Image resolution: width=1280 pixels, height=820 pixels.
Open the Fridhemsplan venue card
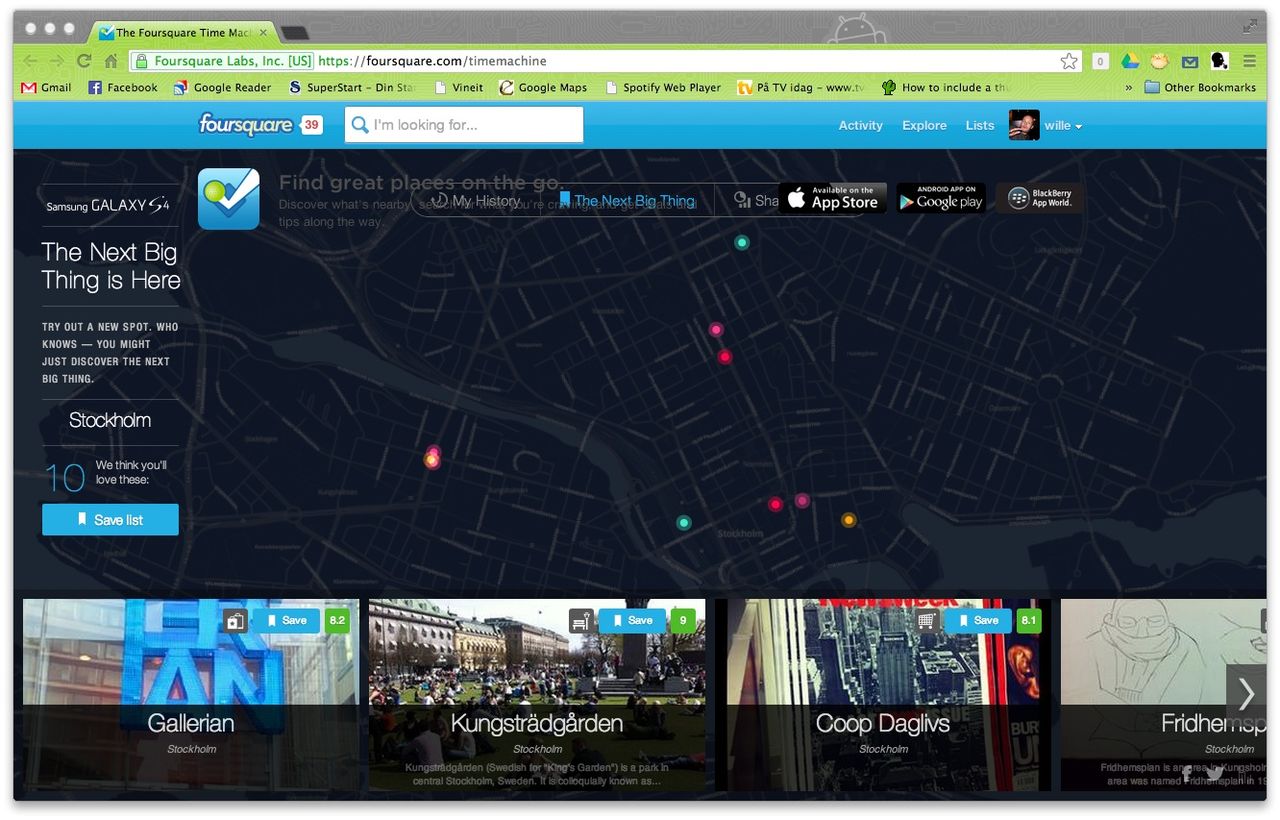pos(1163,694)
